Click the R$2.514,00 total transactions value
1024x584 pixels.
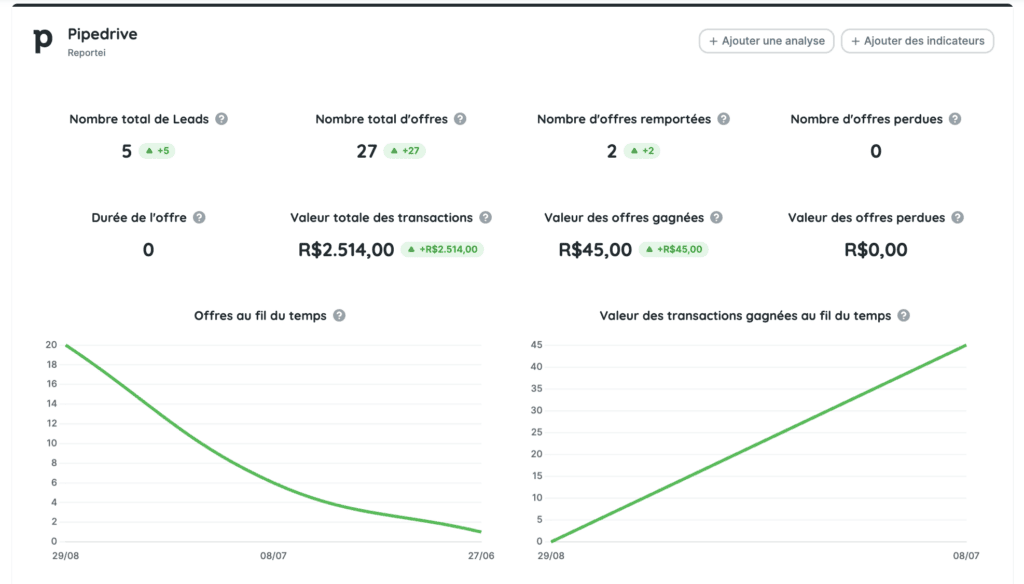346,250
